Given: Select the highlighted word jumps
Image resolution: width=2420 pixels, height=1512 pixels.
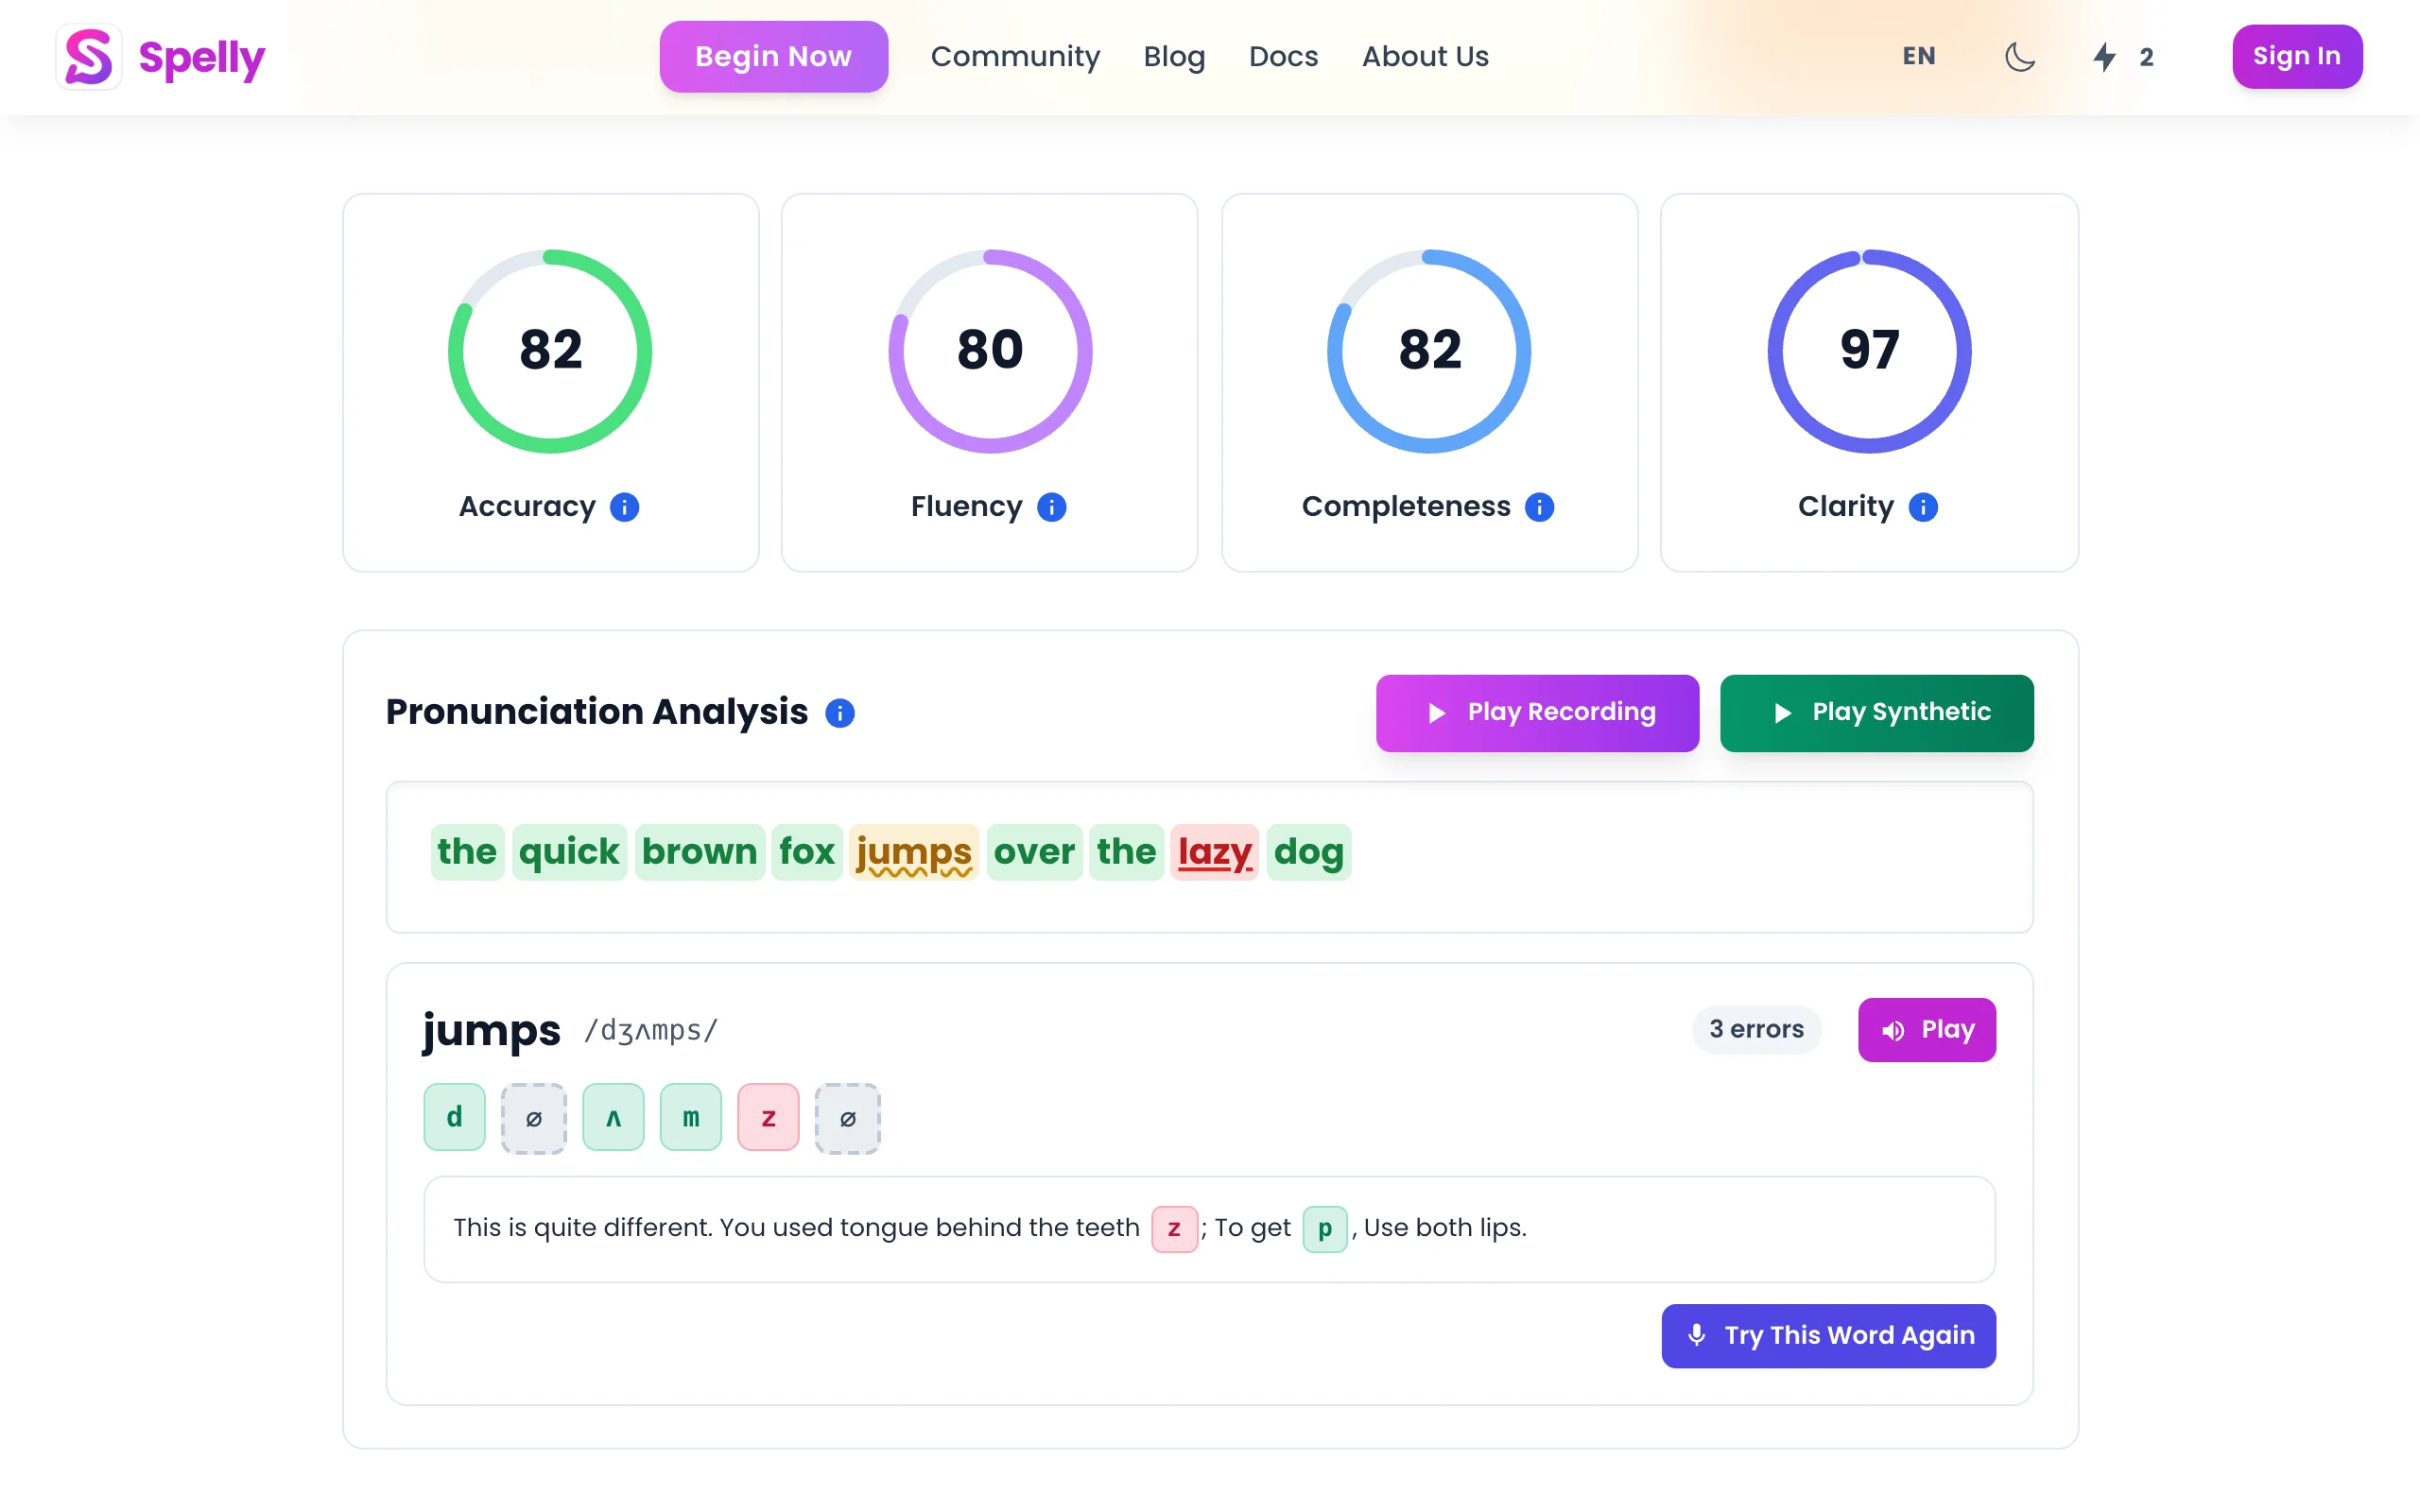Looking at the screenshot, I should click(x=913, y=852).
